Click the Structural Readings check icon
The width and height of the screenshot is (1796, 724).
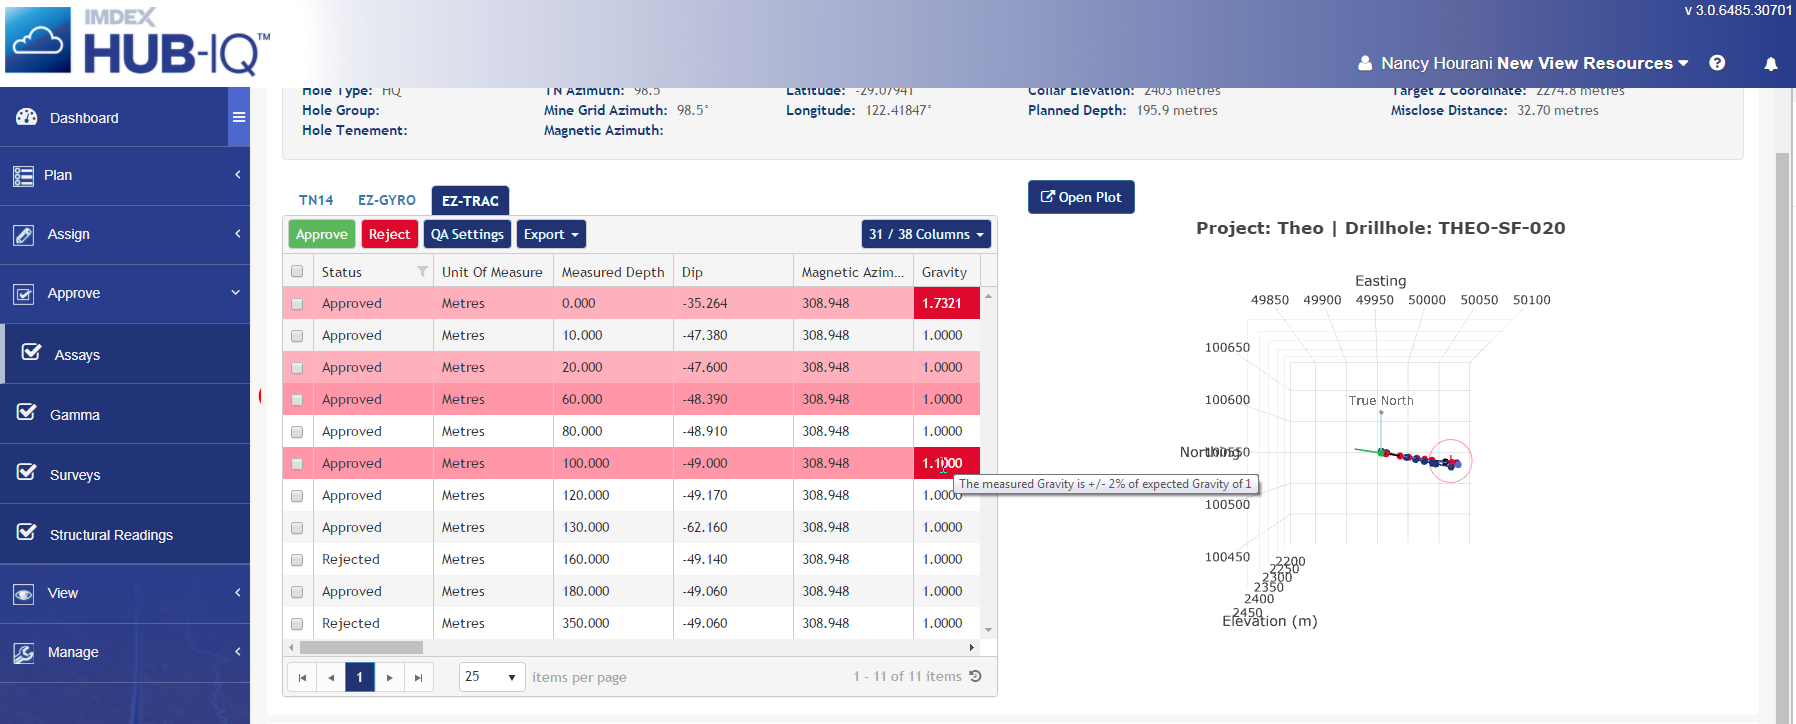point(27,532)
